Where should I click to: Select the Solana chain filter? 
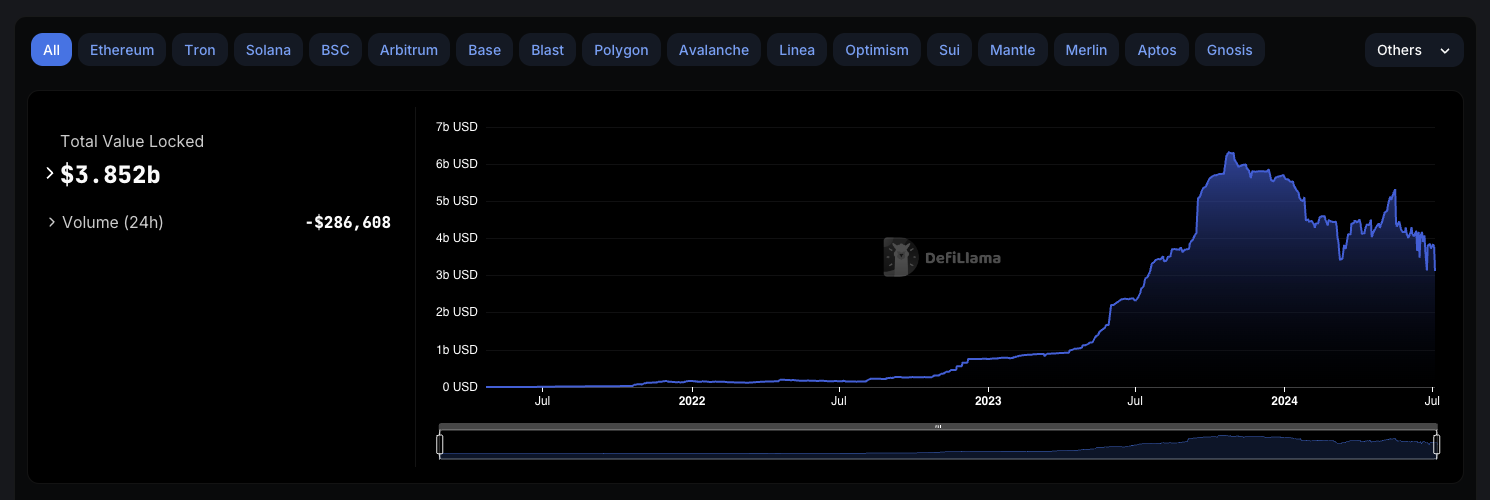[268, 50]
